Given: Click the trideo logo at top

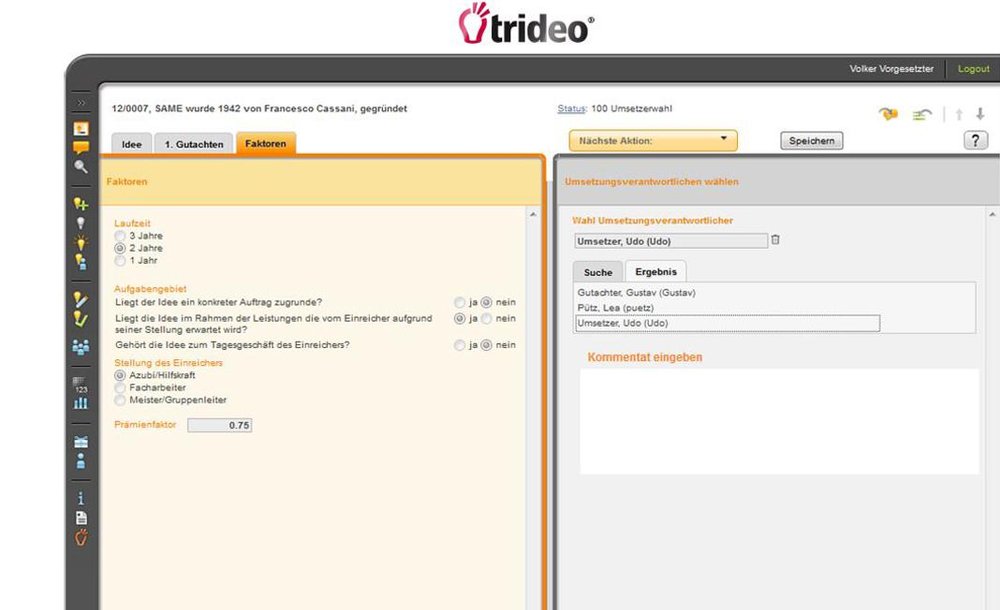Looking at the screenshot, I should point(526,24).
